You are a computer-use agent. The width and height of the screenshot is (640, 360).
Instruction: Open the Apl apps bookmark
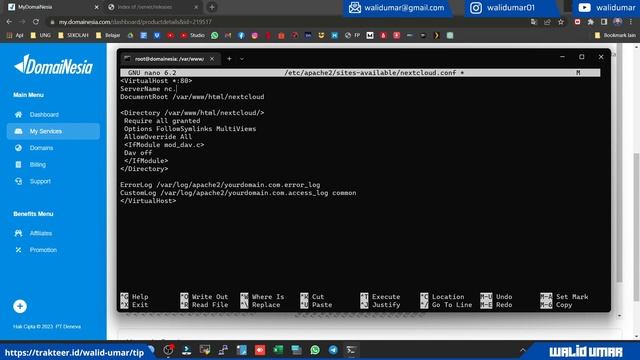tap(15, 36)
